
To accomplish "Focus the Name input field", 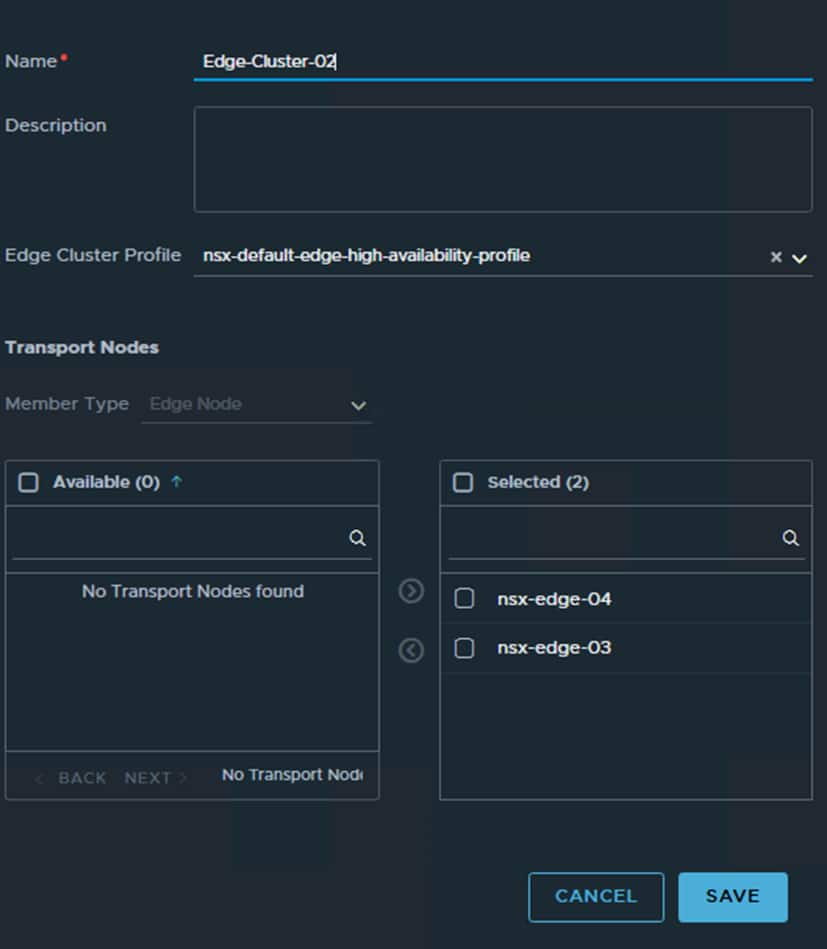I will click(x=503, y=62).
